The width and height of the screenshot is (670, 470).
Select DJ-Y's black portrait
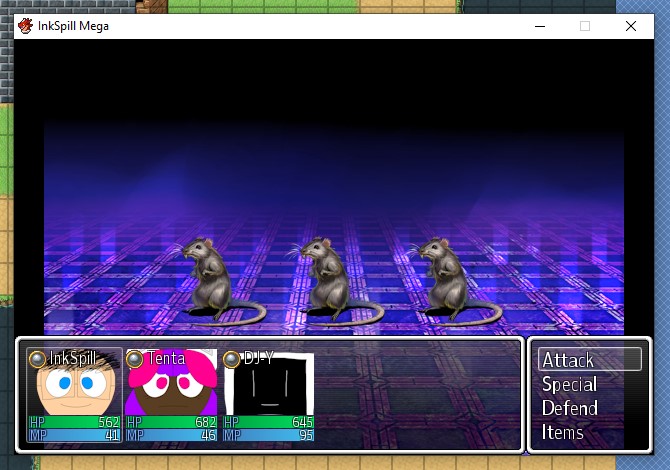[268, 385]
